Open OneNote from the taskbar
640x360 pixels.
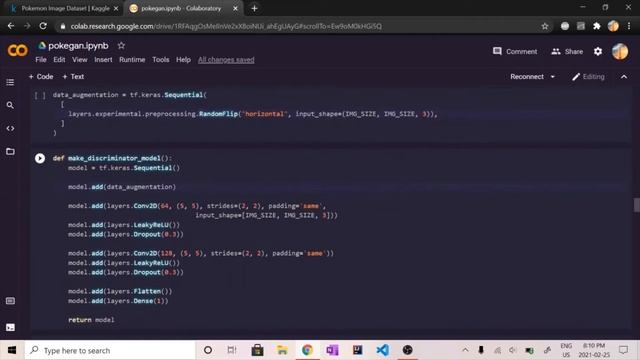332,350
